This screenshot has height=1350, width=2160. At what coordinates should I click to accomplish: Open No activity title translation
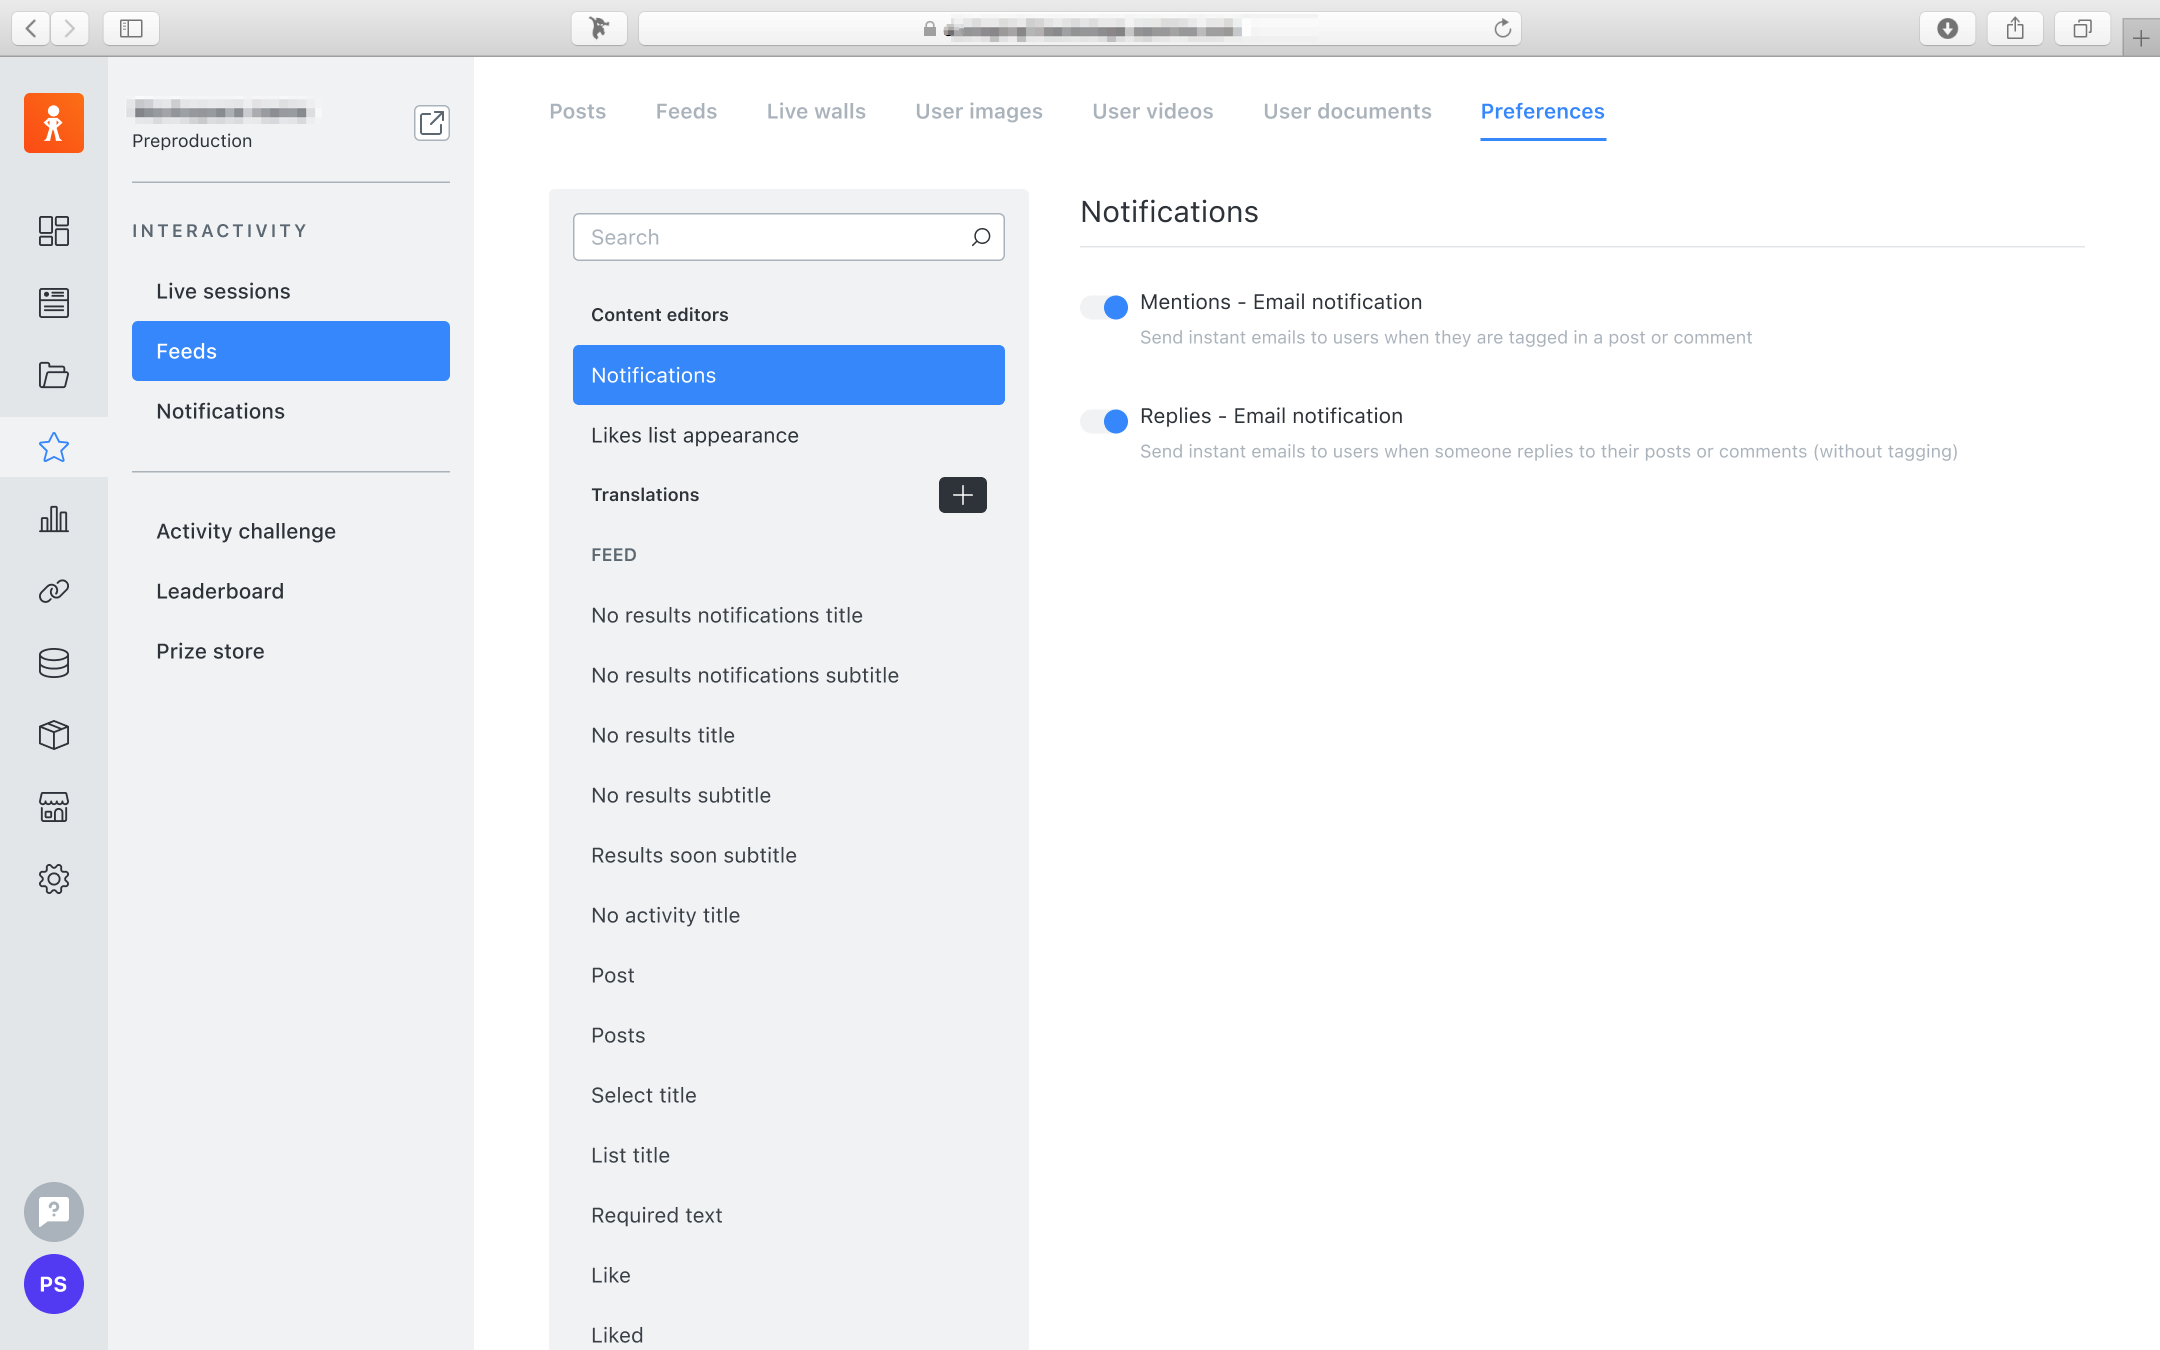coord(789,915)
